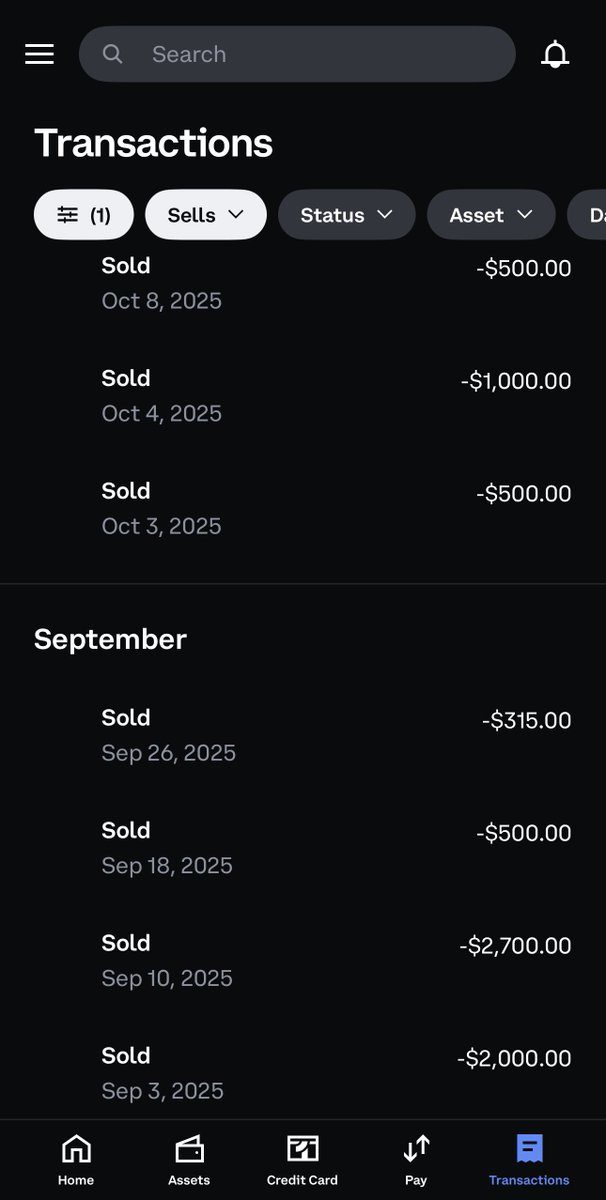This screenshot has height=1200, width=606.
Task: Open the Assets wallet tab
Action: [x=189, y=1160]
